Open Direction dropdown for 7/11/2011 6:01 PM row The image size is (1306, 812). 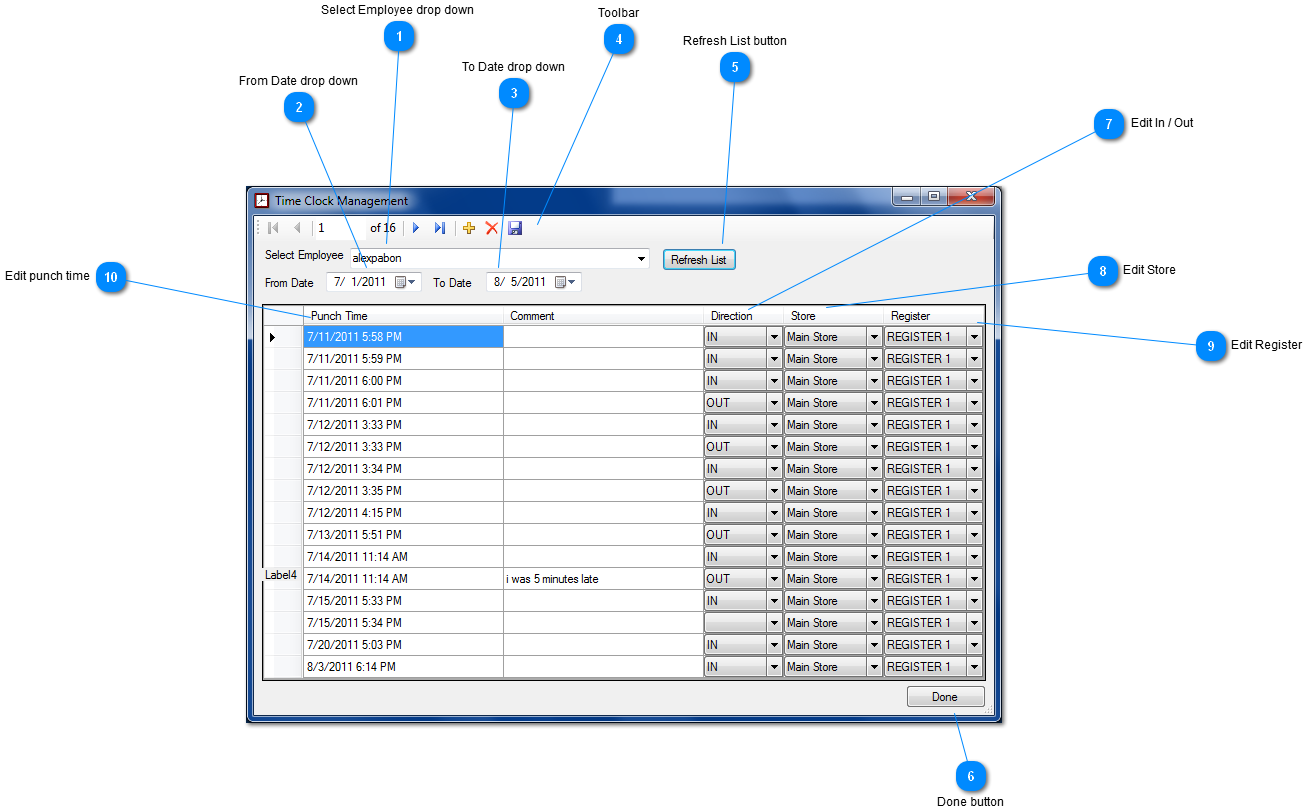[774, 403]
